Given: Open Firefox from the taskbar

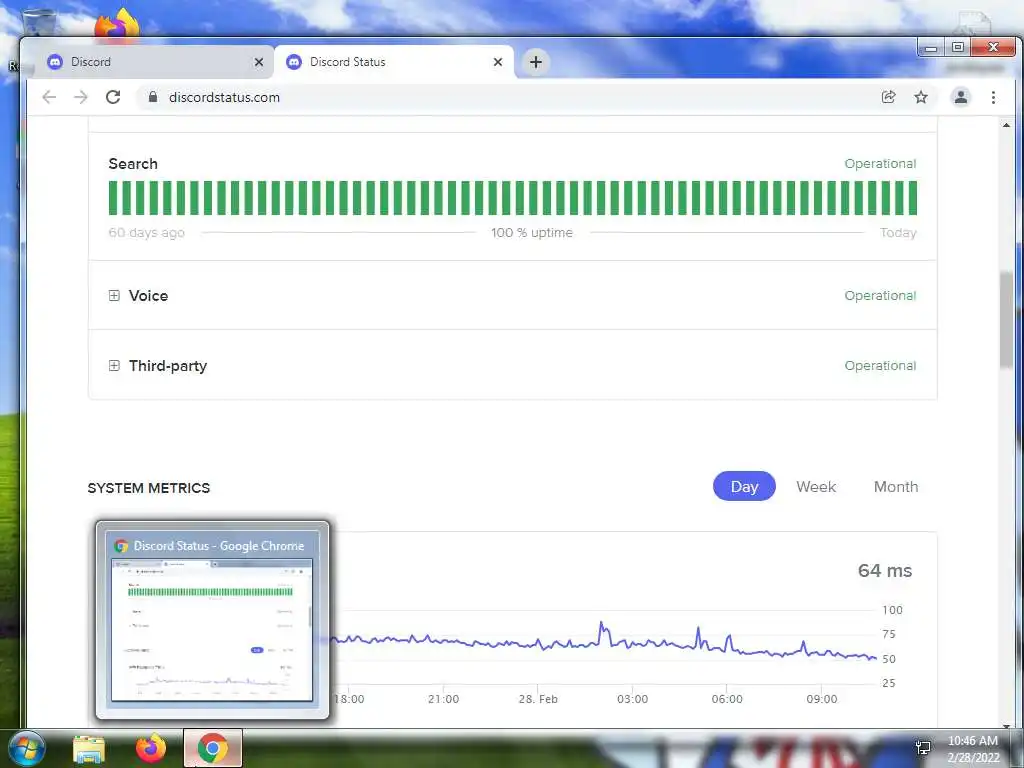Looking at the screenshot, I should (x=151, y=748).
